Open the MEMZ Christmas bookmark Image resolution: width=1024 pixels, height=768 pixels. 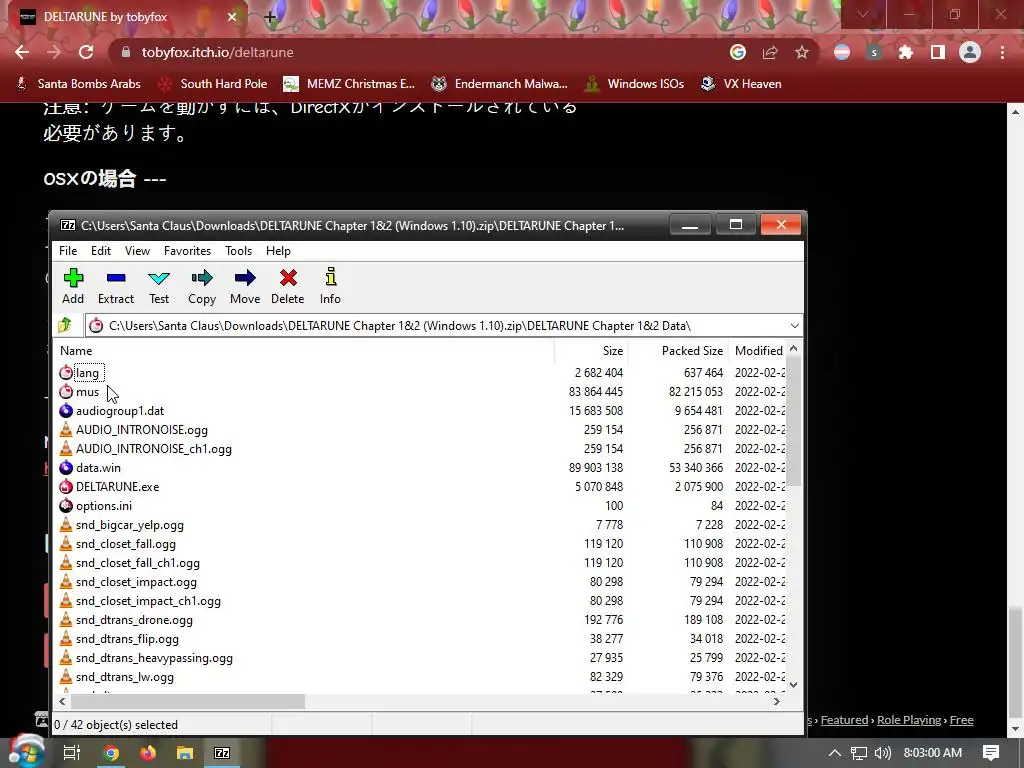click(349, 84)
